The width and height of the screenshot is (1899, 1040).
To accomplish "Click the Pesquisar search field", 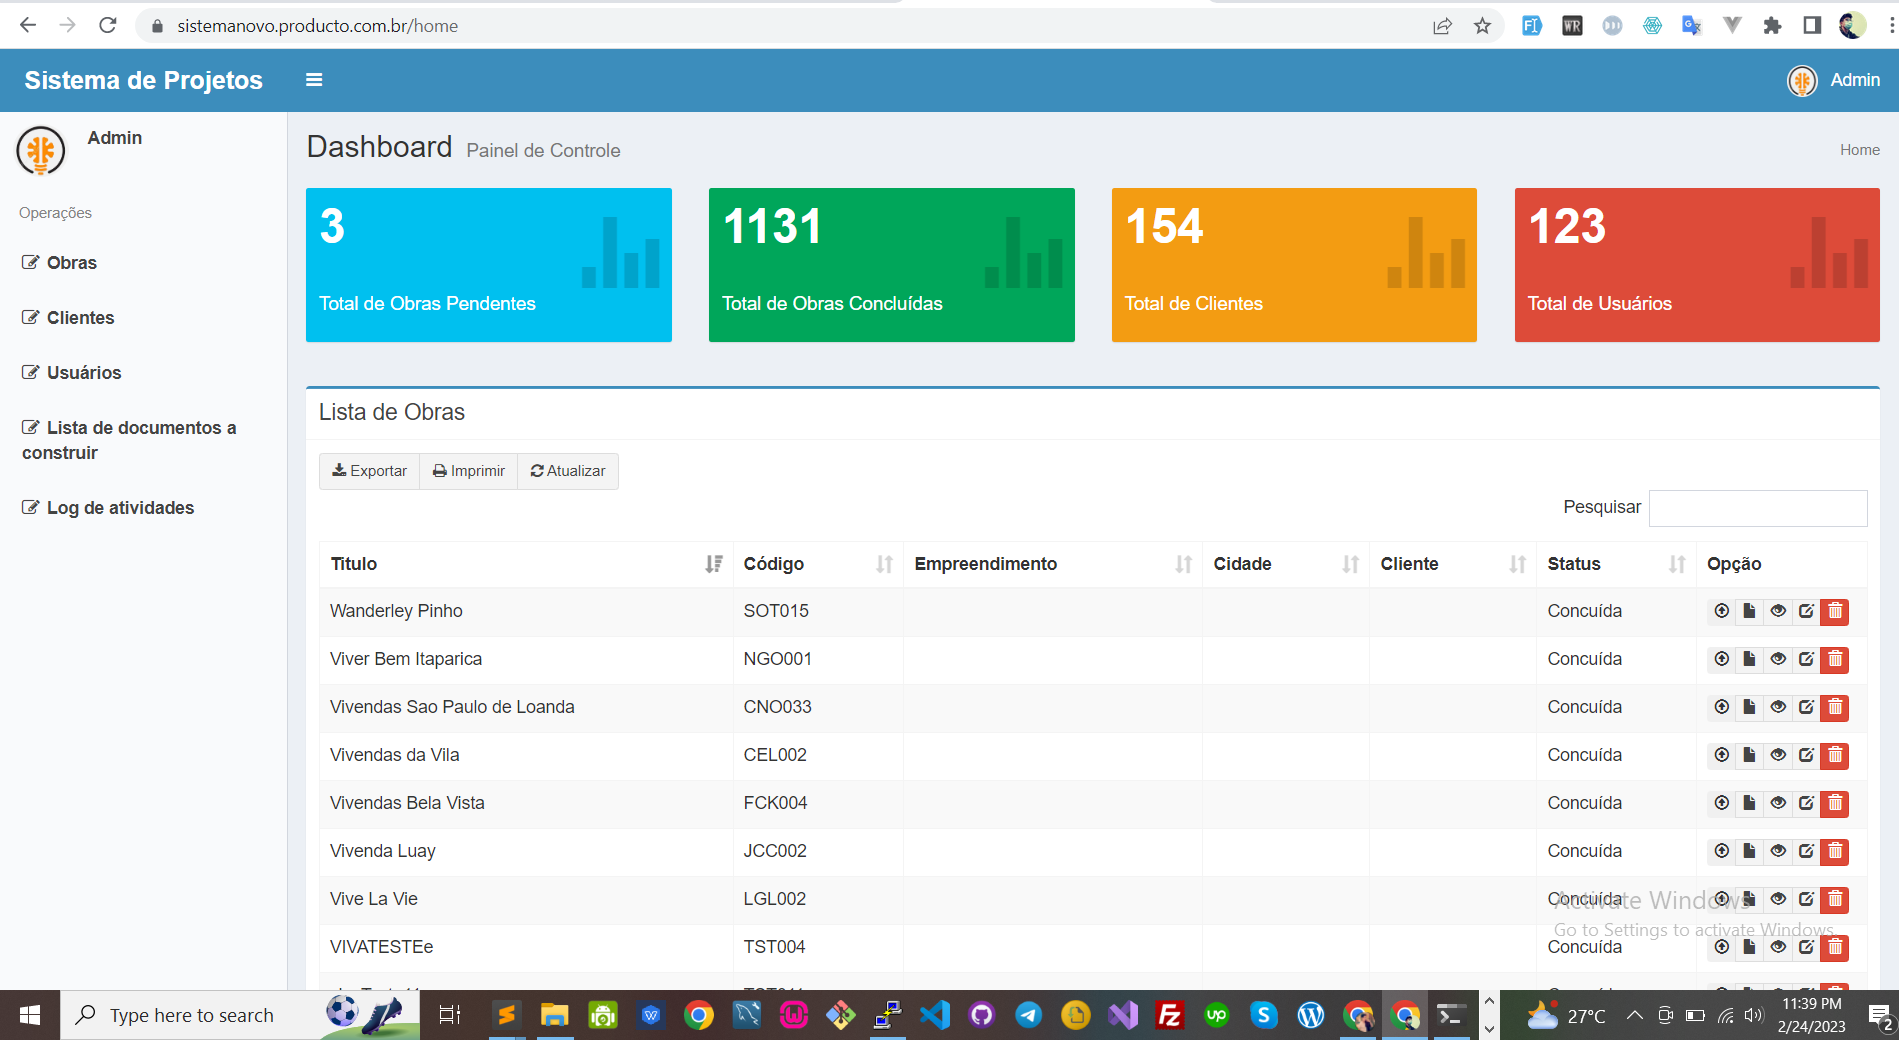I will pyautogui.click(x=1757, y=508).
